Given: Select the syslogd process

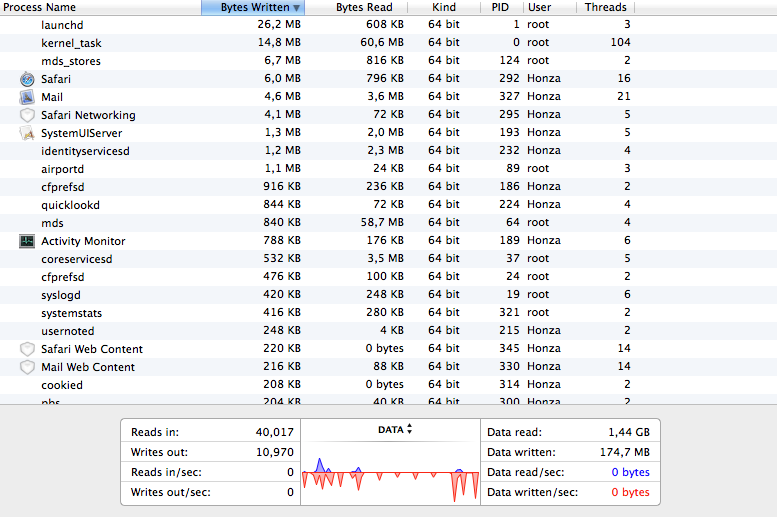Looking at the screenshot, I should [x=61, y=295].
